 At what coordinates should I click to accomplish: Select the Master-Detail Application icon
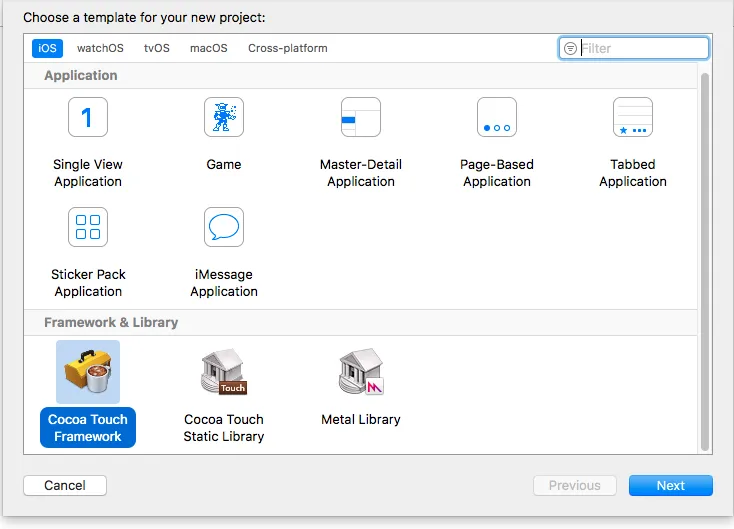click(x=360, y=118)
